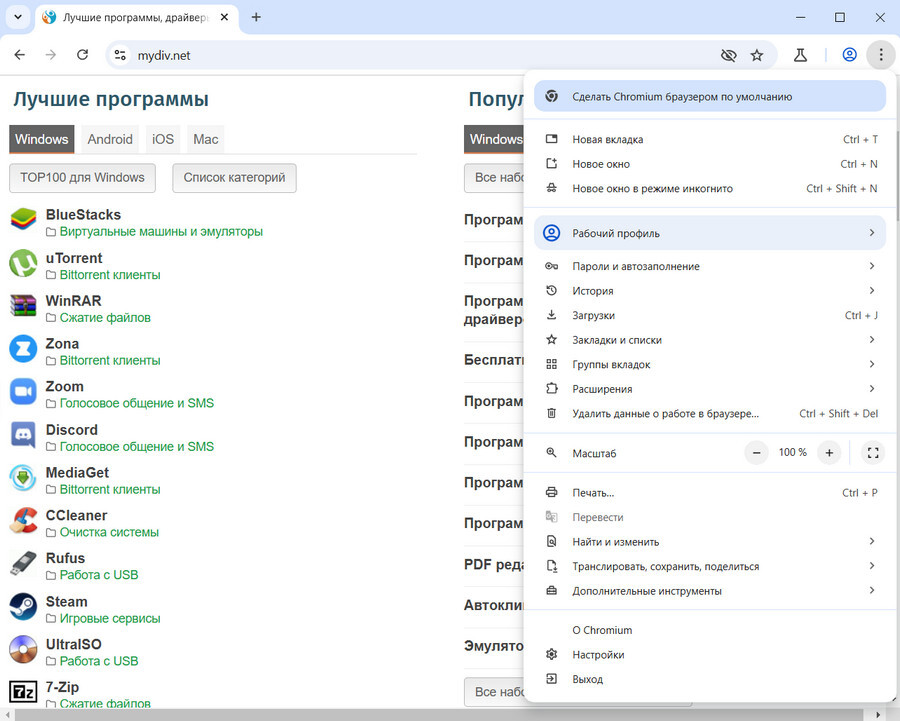Viewport: 900px width, 721px height.
Task: Expand the Группы вкладок submenu
Action: [x=710, y=365]
